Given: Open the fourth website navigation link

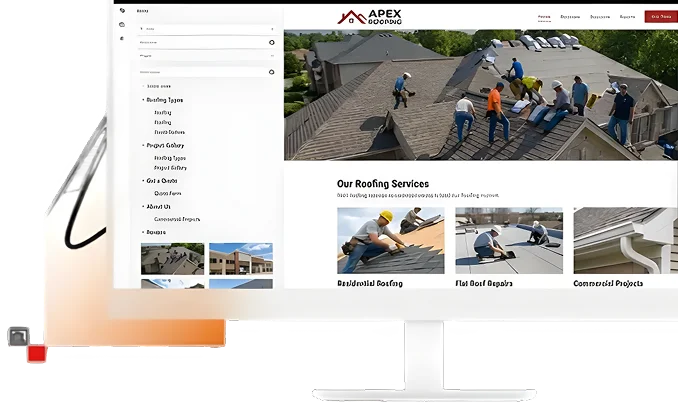Looking at the screenshot, I should coord(627,17).
